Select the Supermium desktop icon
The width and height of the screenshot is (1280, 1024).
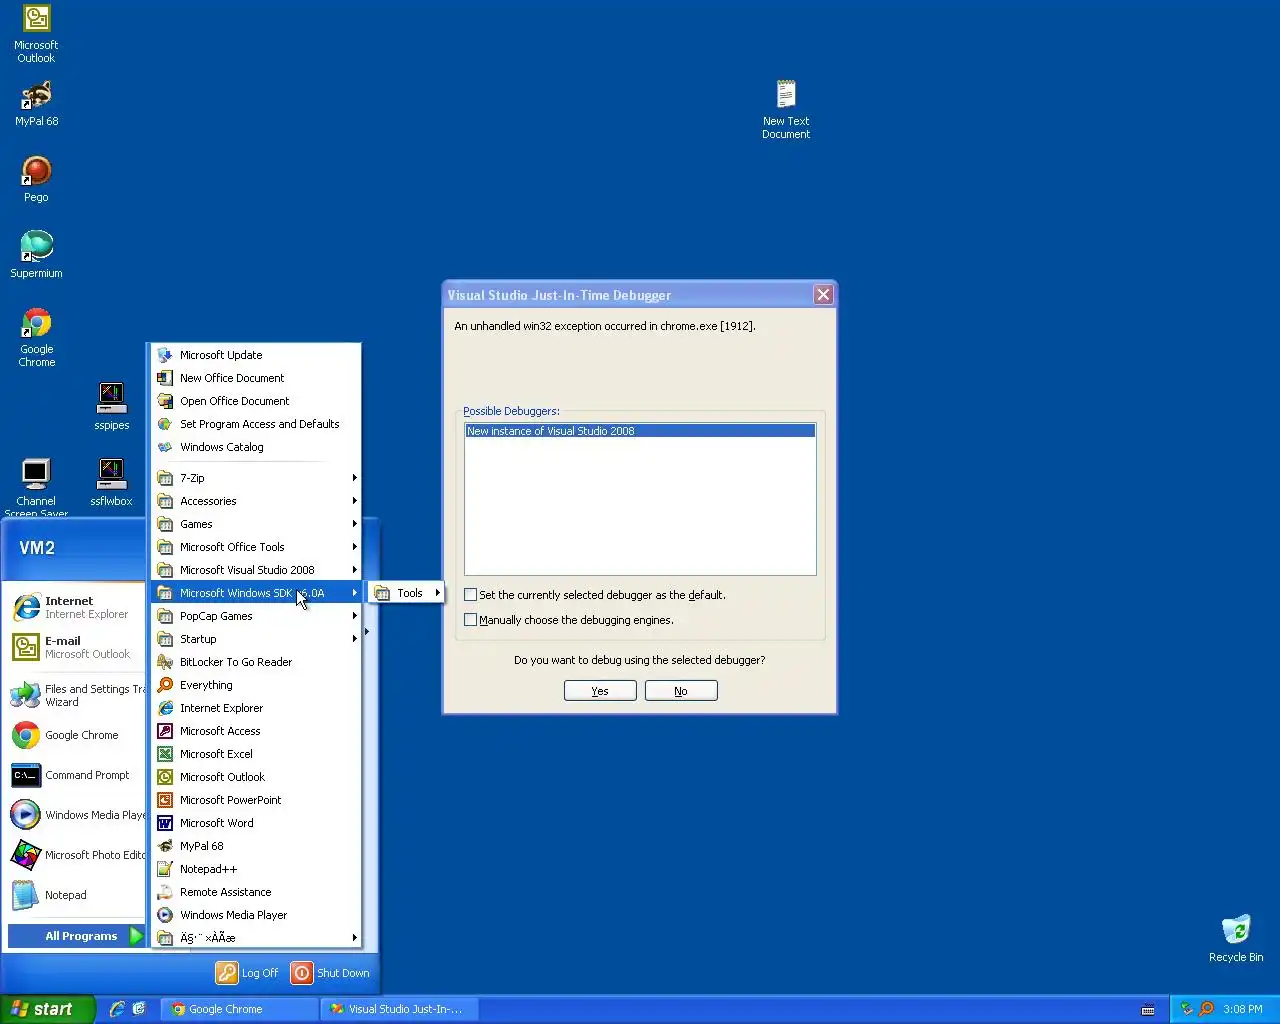click(36, 254)
